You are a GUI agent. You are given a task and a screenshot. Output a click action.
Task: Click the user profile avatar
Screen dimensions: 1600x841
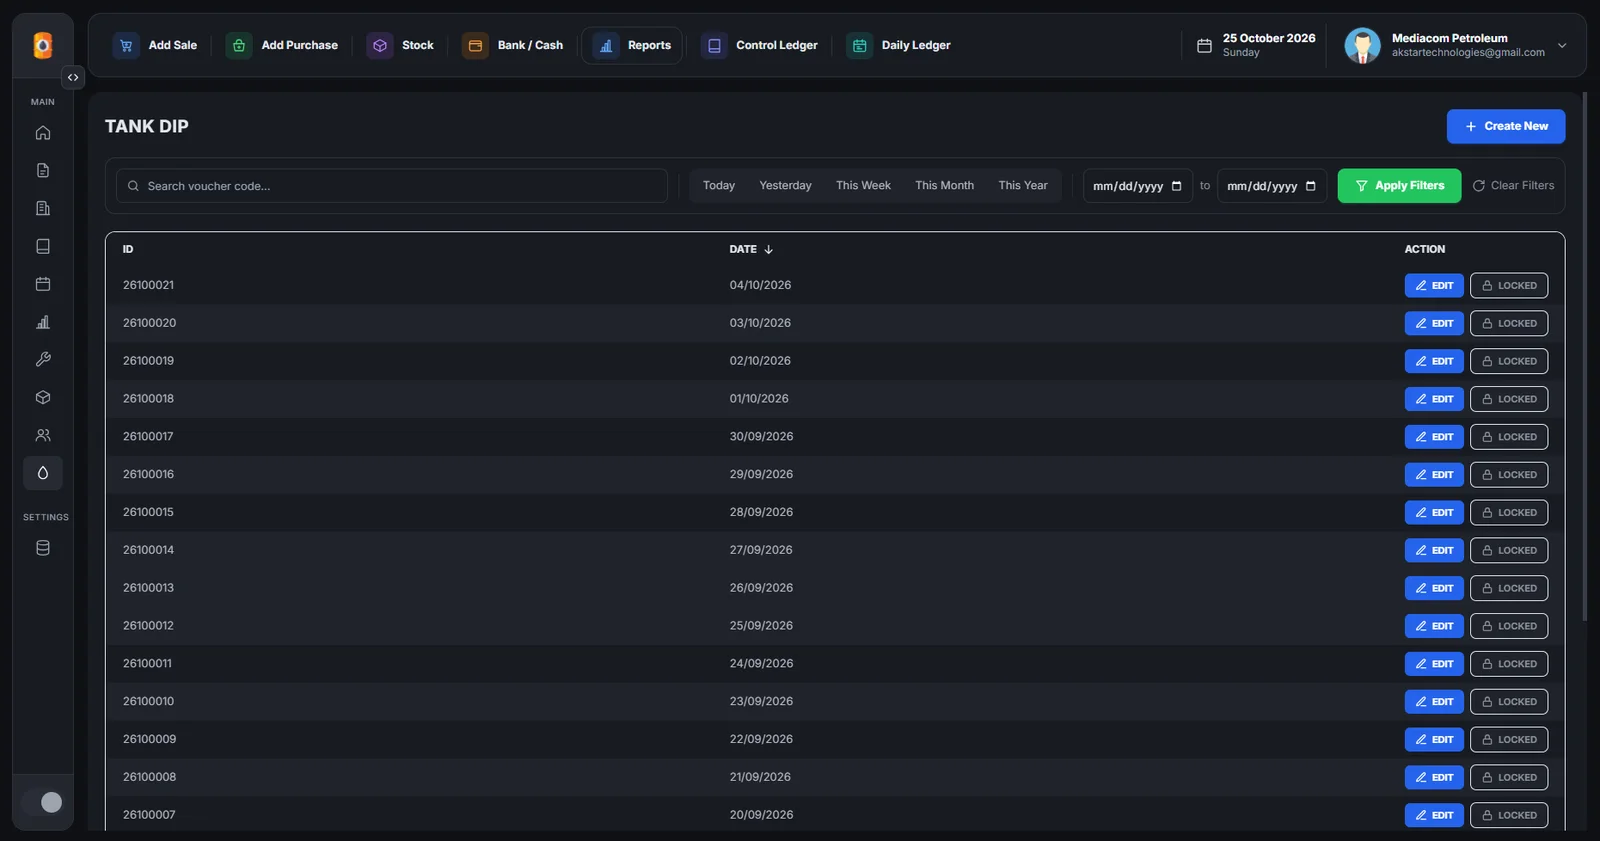pyautogui.click(x=1362, y=45)
